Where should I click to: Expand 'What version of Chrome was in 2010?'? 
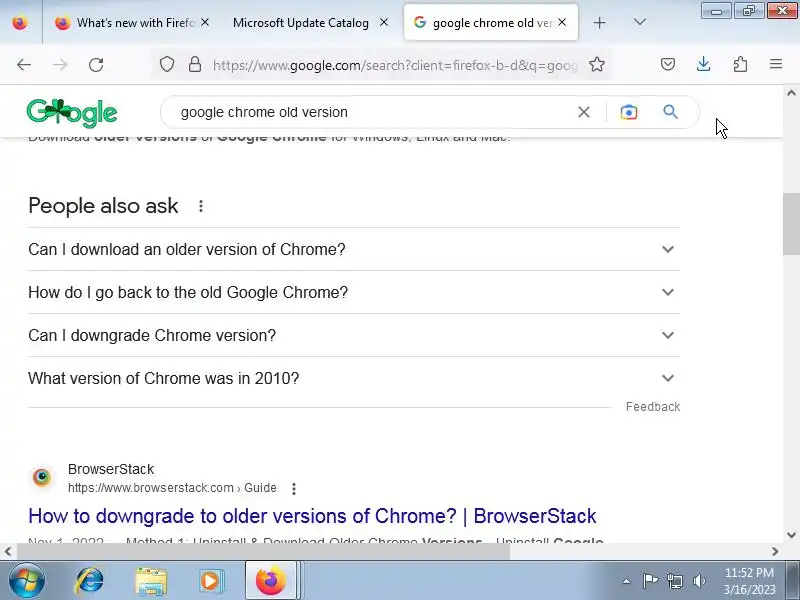point(354,378)
